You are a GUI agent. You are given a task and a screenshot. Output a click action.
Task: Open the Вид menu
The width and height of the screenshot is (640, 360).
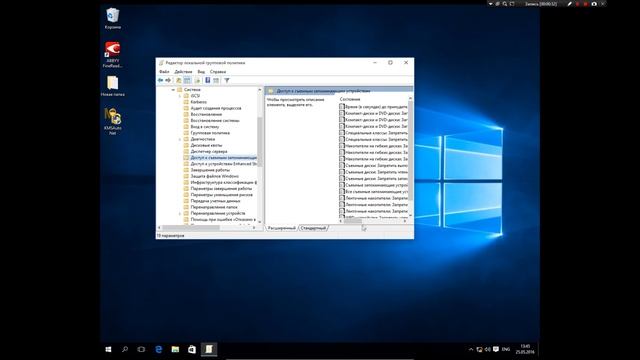pos(201,71)
